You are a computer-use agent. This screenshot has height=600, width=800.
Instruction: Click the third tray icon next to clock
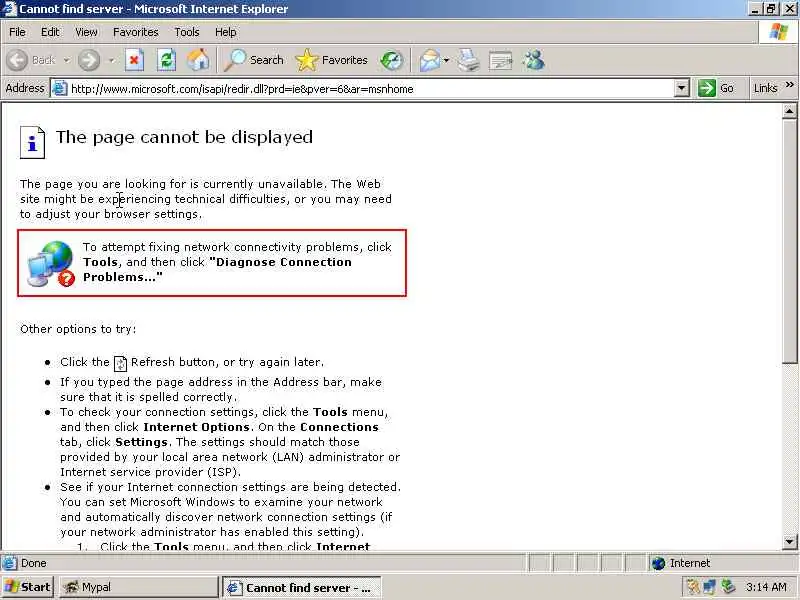(728, 587)
